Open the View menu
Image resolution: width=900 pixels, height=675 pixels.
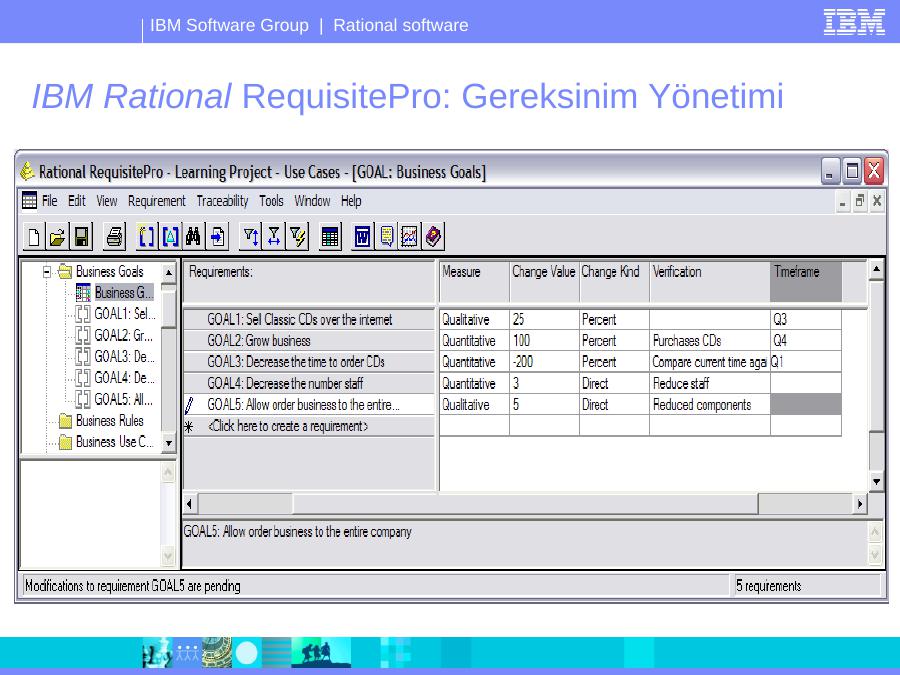point(107,201)
